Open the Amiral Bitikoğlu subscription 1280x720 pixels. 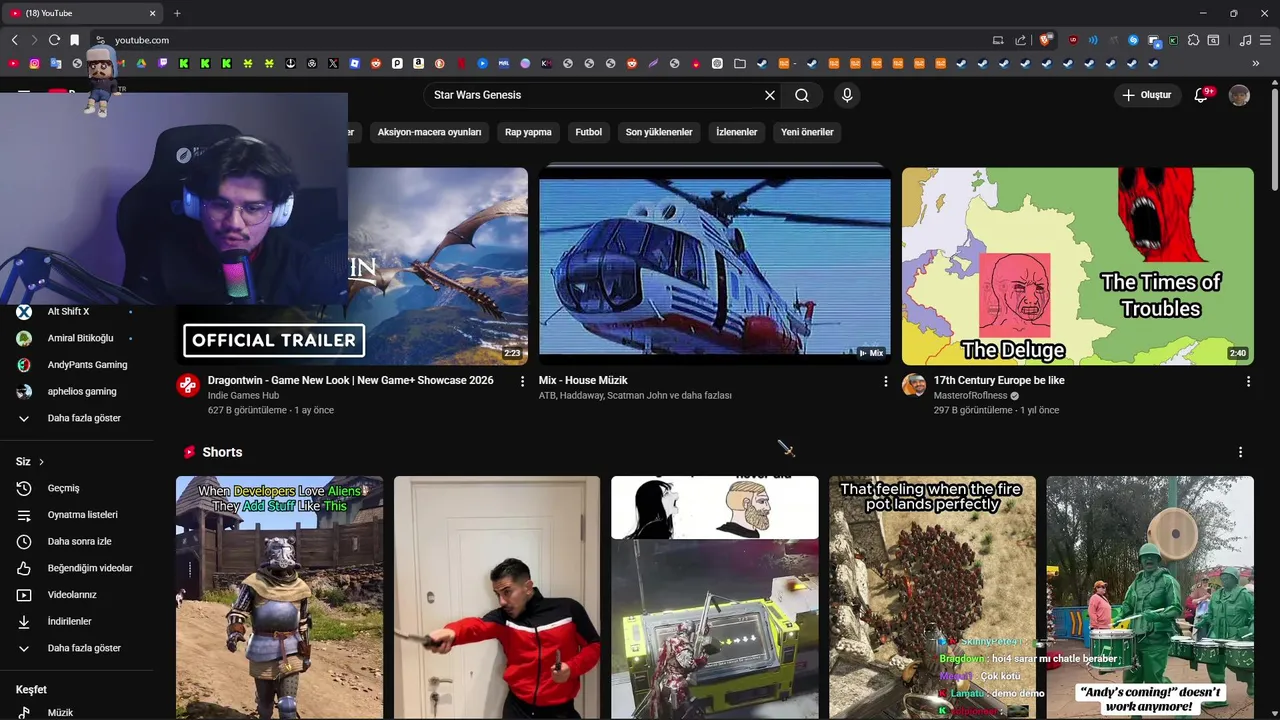click(x=80, y=338)
